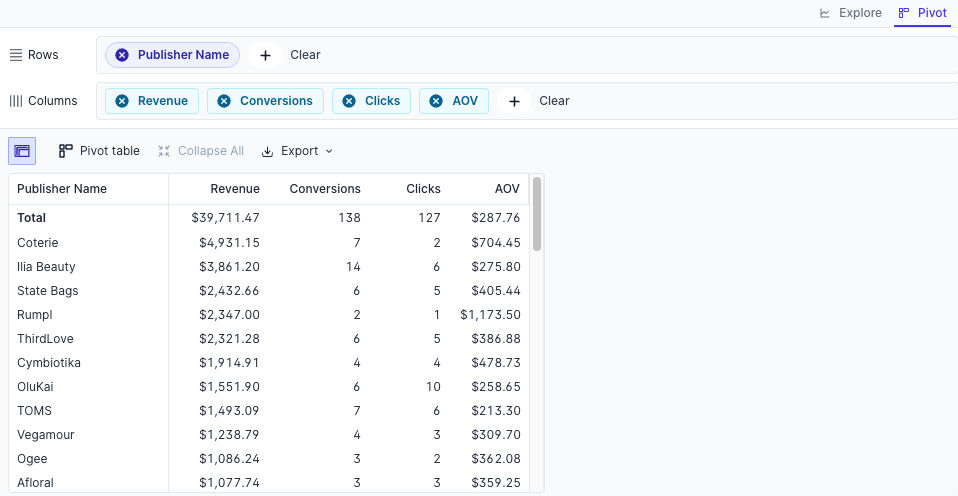Click TOMS revenue $1,493.09

click(229, 410)
